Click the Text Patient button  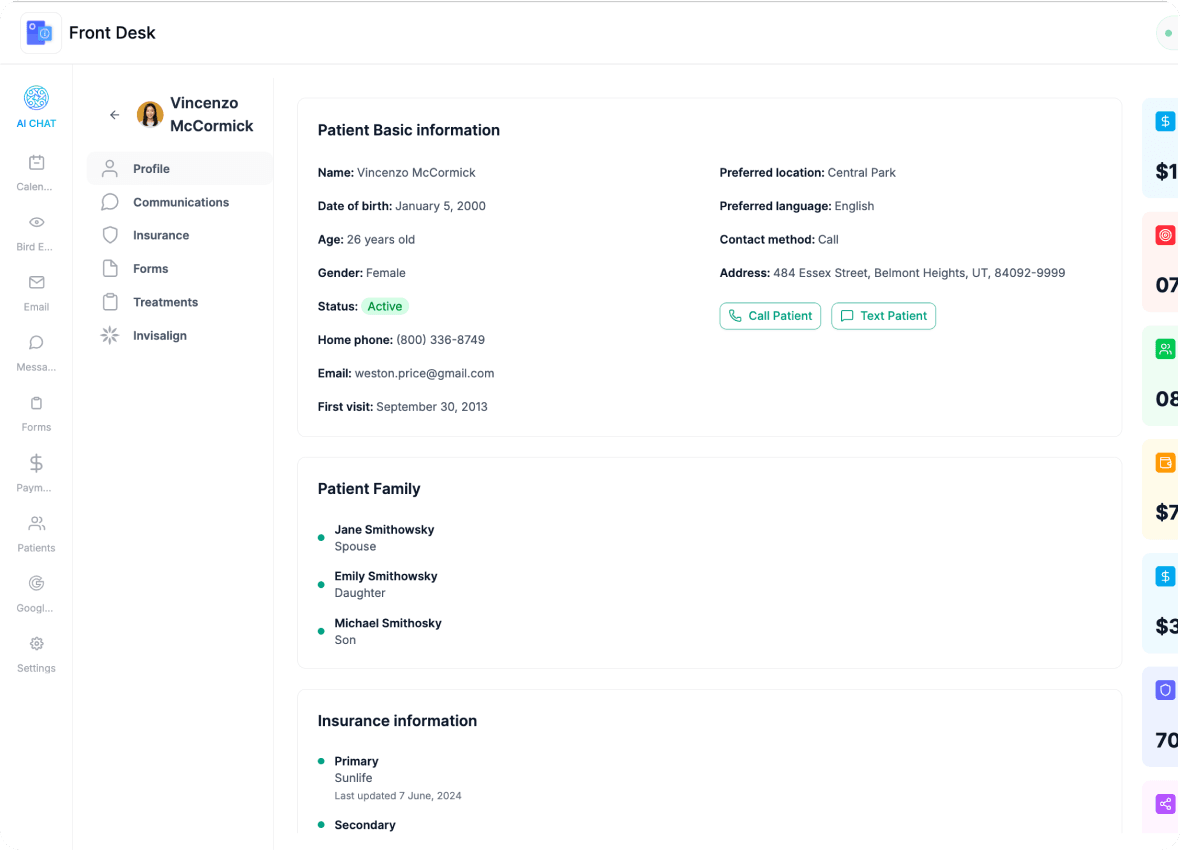pyautogui.click(x=883, y=316)
